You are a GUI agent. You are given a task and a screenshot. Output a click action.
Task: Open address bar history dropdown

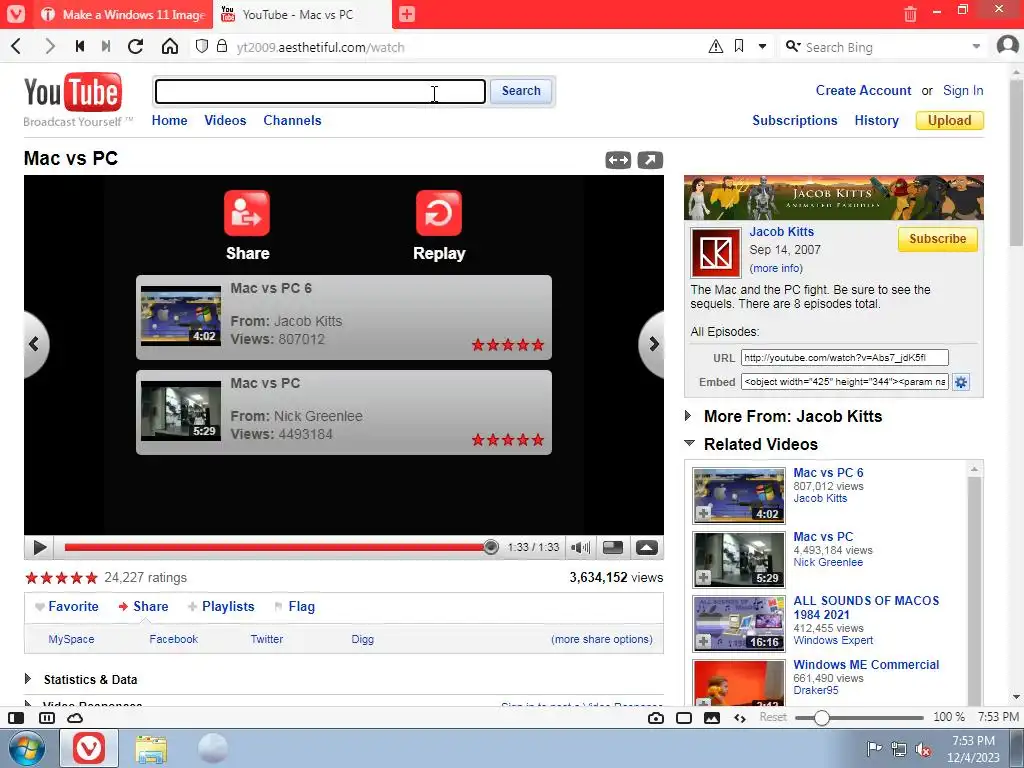(762, 46)
